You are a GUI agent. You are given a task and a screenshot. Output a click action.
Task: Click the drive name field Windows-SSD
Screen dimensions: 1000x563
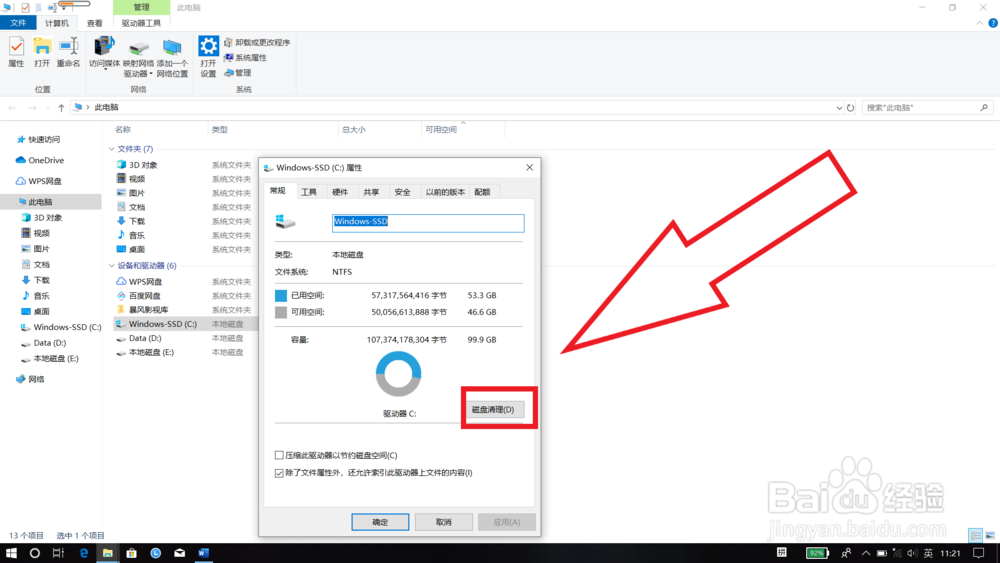pos(428,223)
